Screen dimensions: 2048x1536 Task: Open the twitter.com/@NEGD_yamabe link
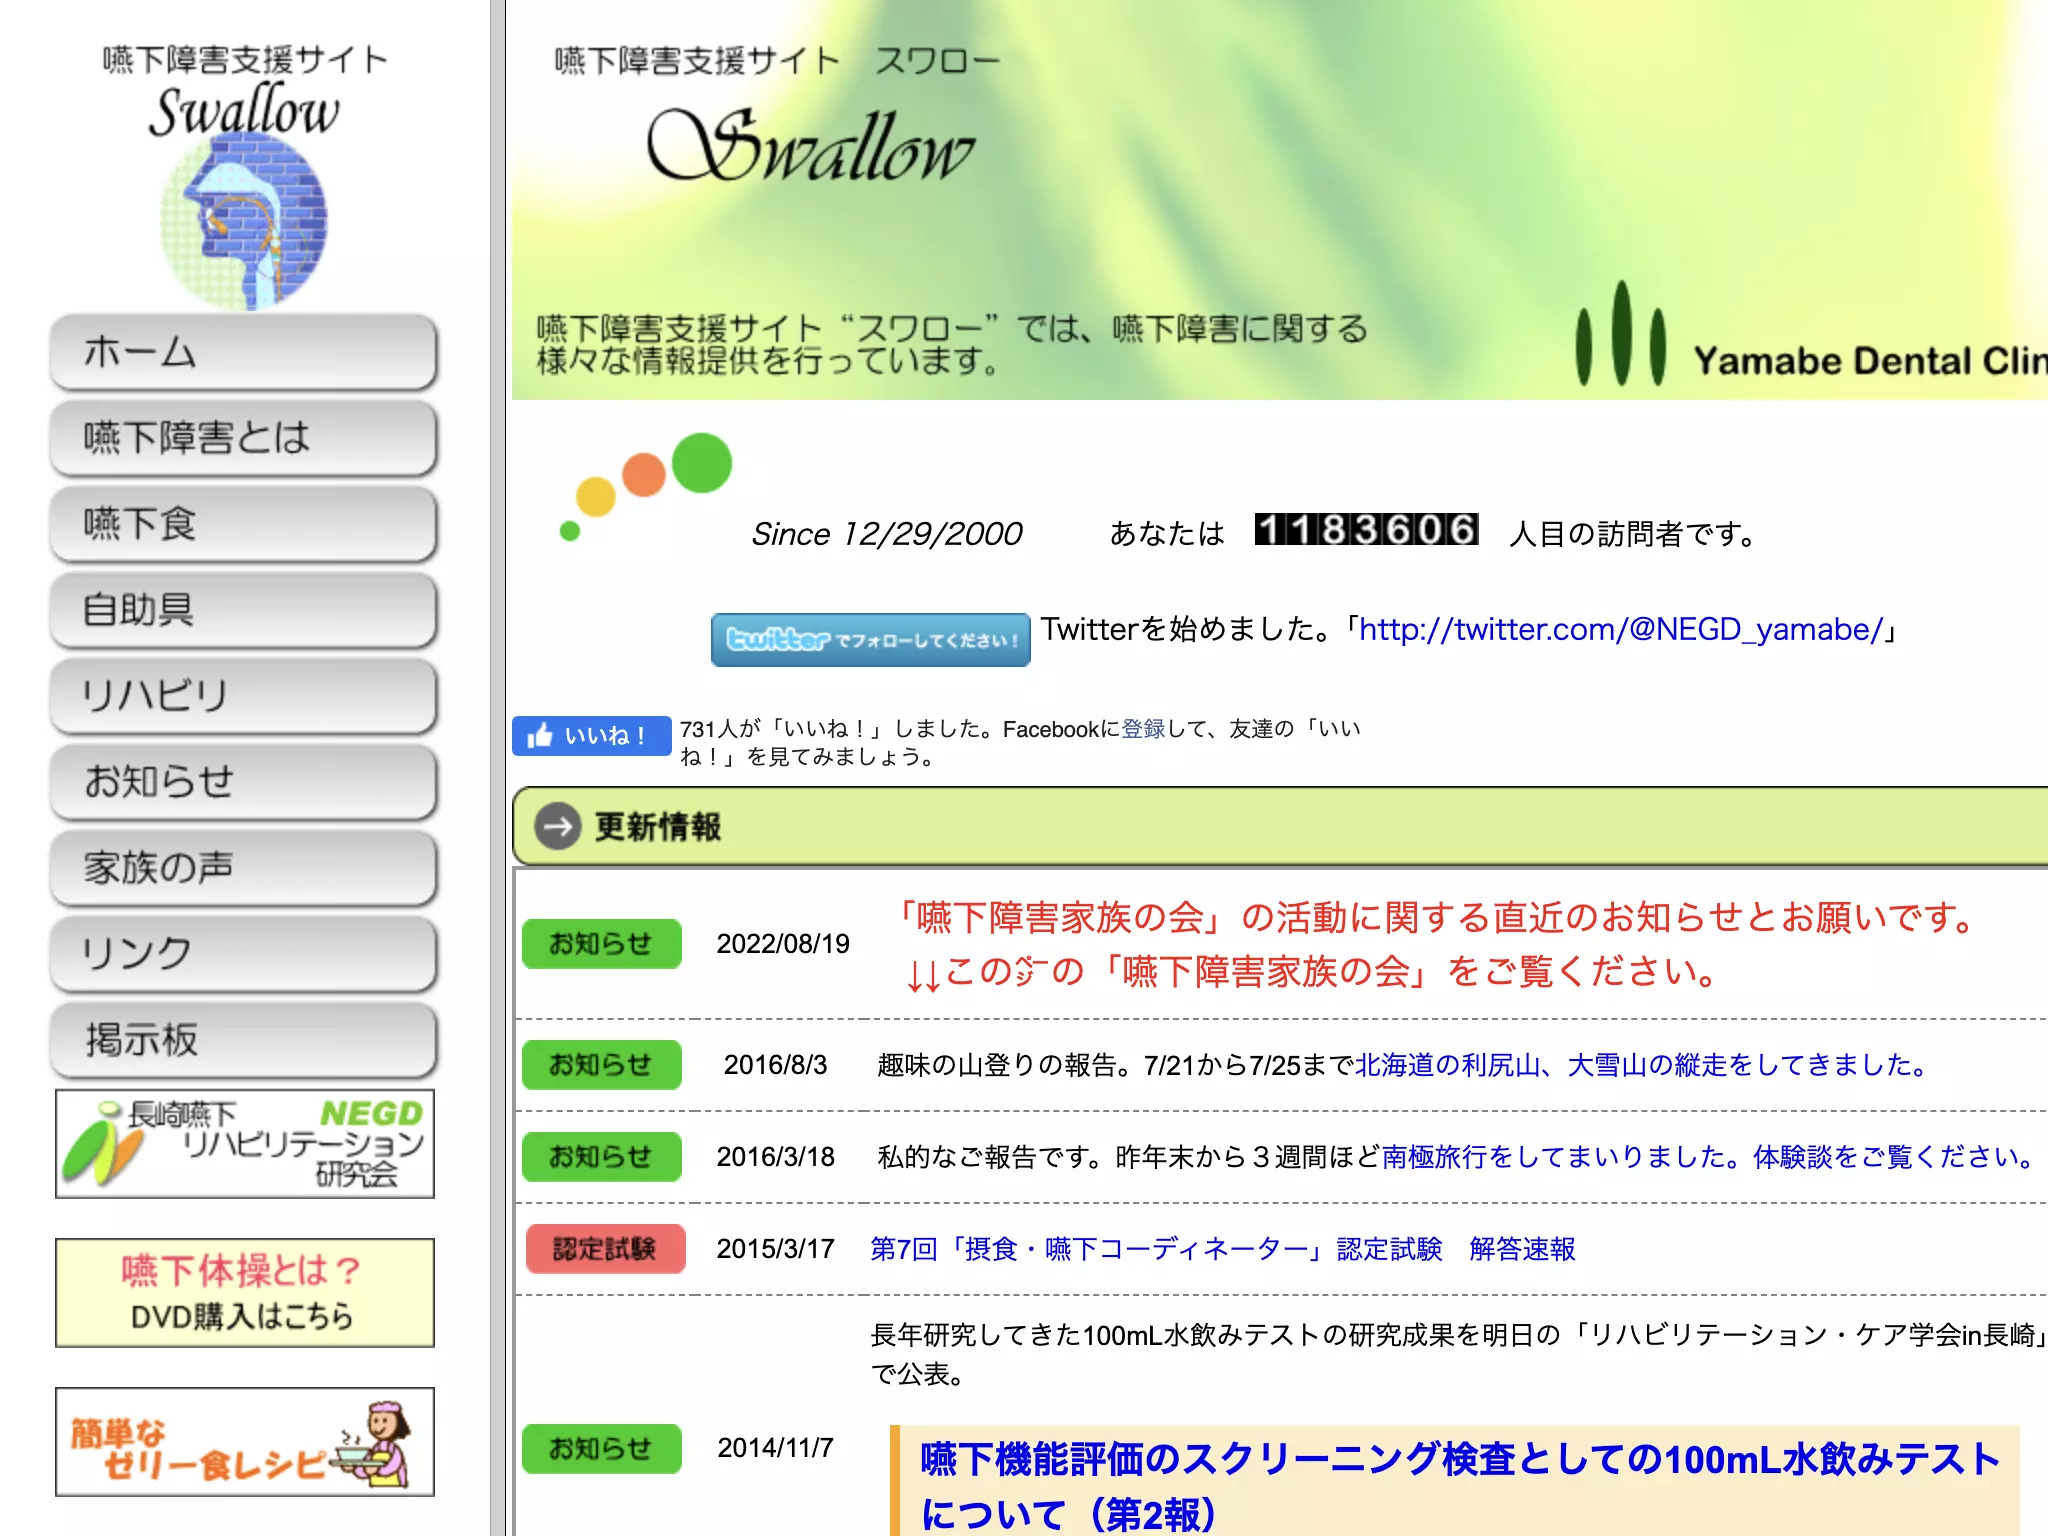1621,629
